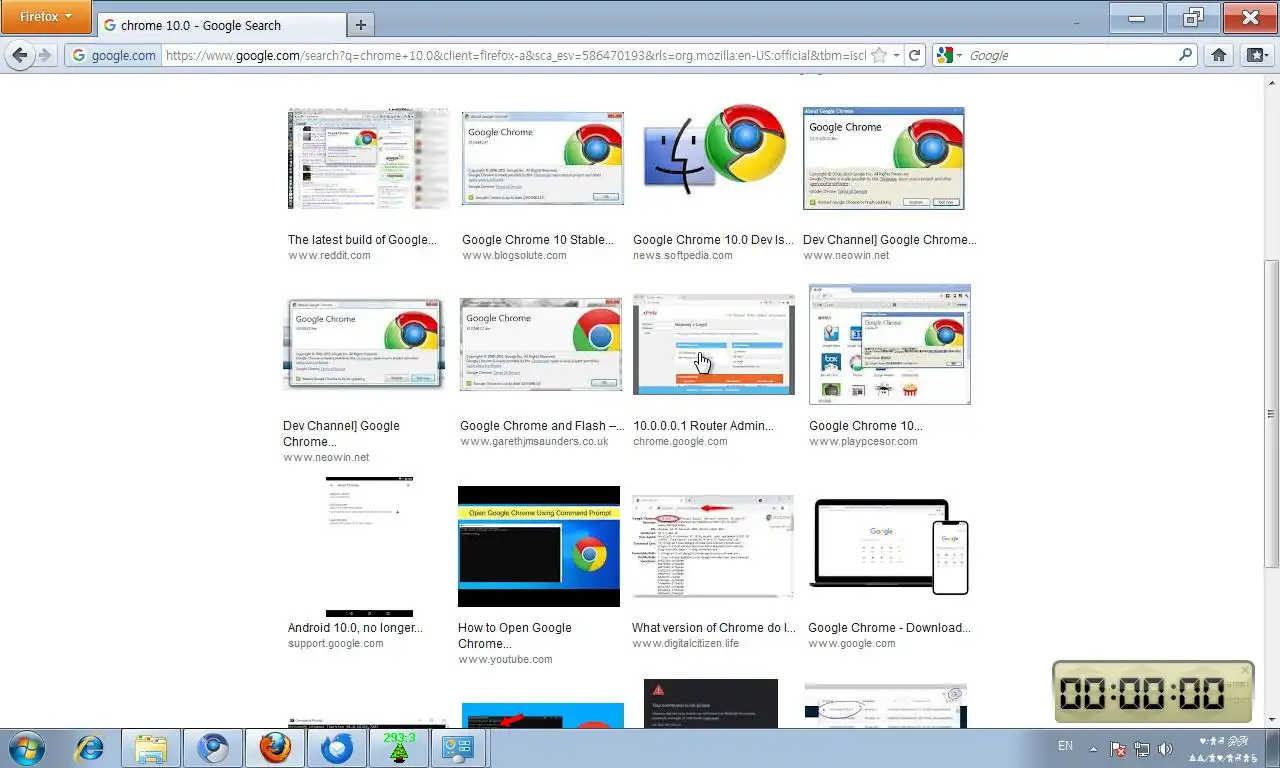Click the www.reddit.com source text
1280x768 pixels.
point(329,255)
